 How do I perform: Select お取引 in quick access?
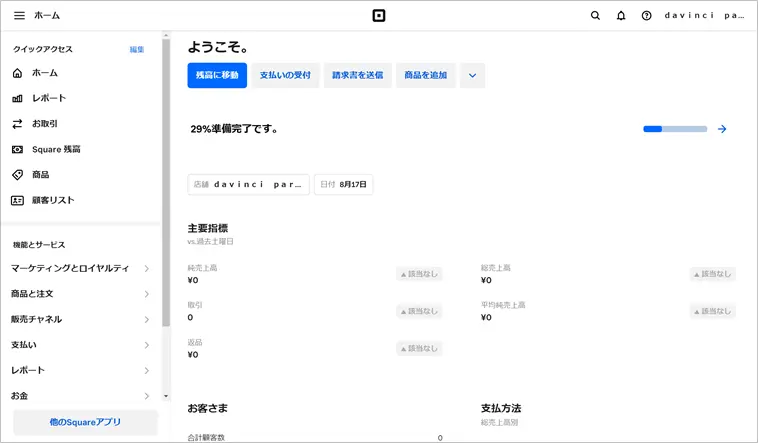point(45,124)
